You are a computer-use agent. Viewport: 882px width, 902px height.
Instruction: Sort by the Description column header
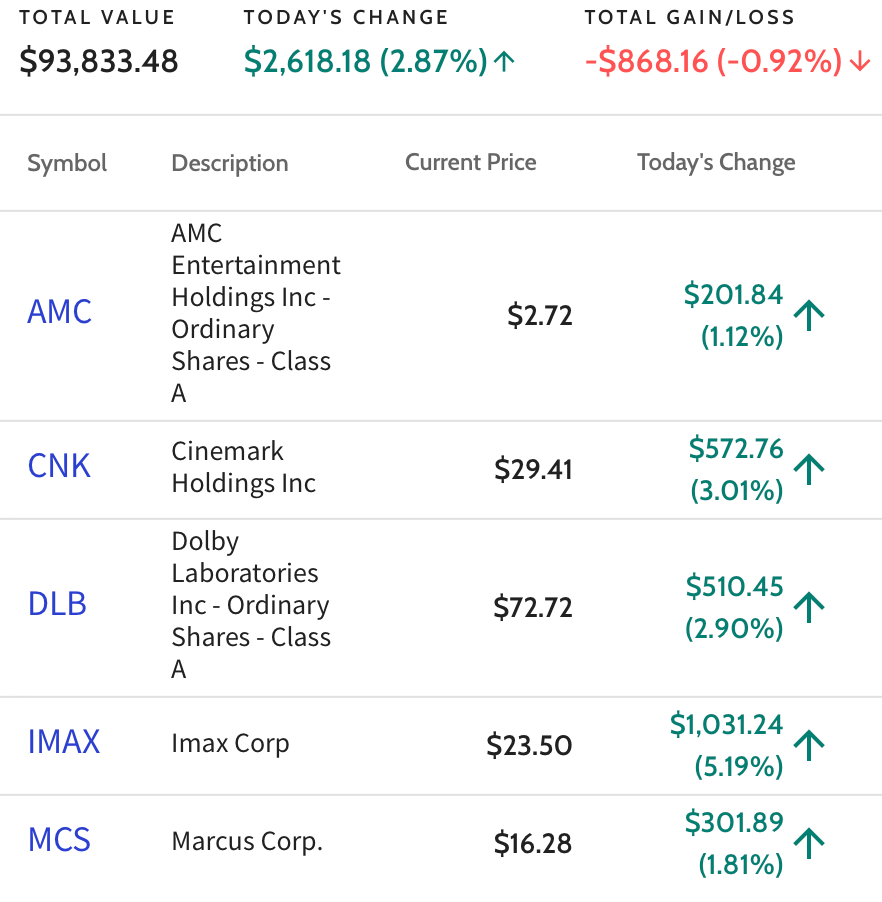coord(230,163)
